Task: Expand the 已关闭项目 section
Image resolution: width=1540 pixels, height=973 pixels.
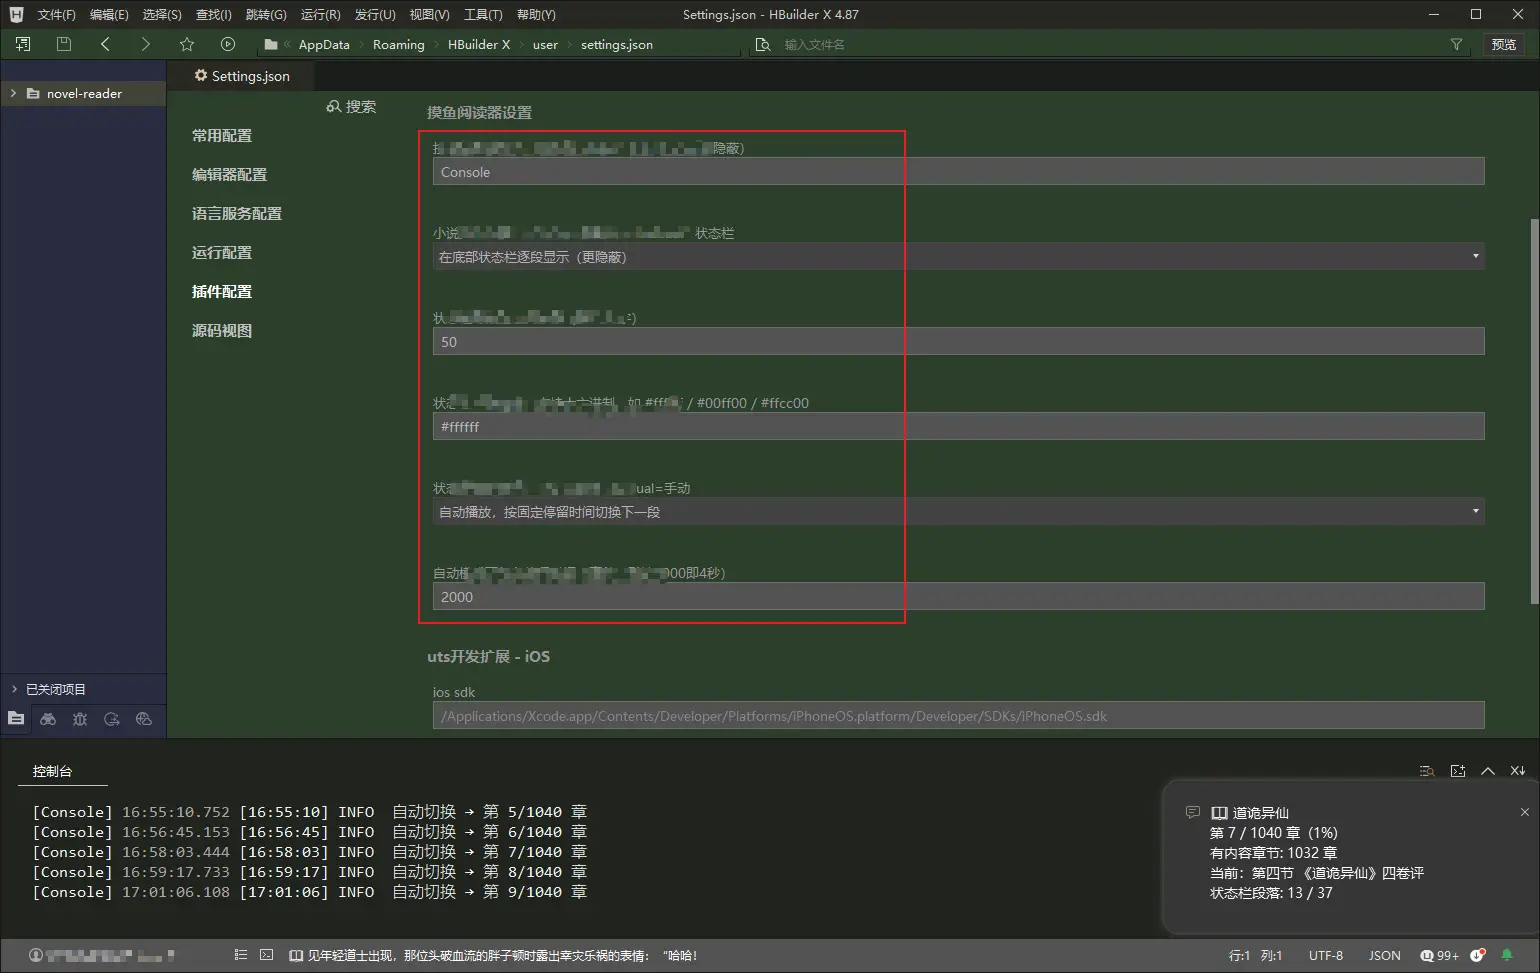Action: (14, 689)
